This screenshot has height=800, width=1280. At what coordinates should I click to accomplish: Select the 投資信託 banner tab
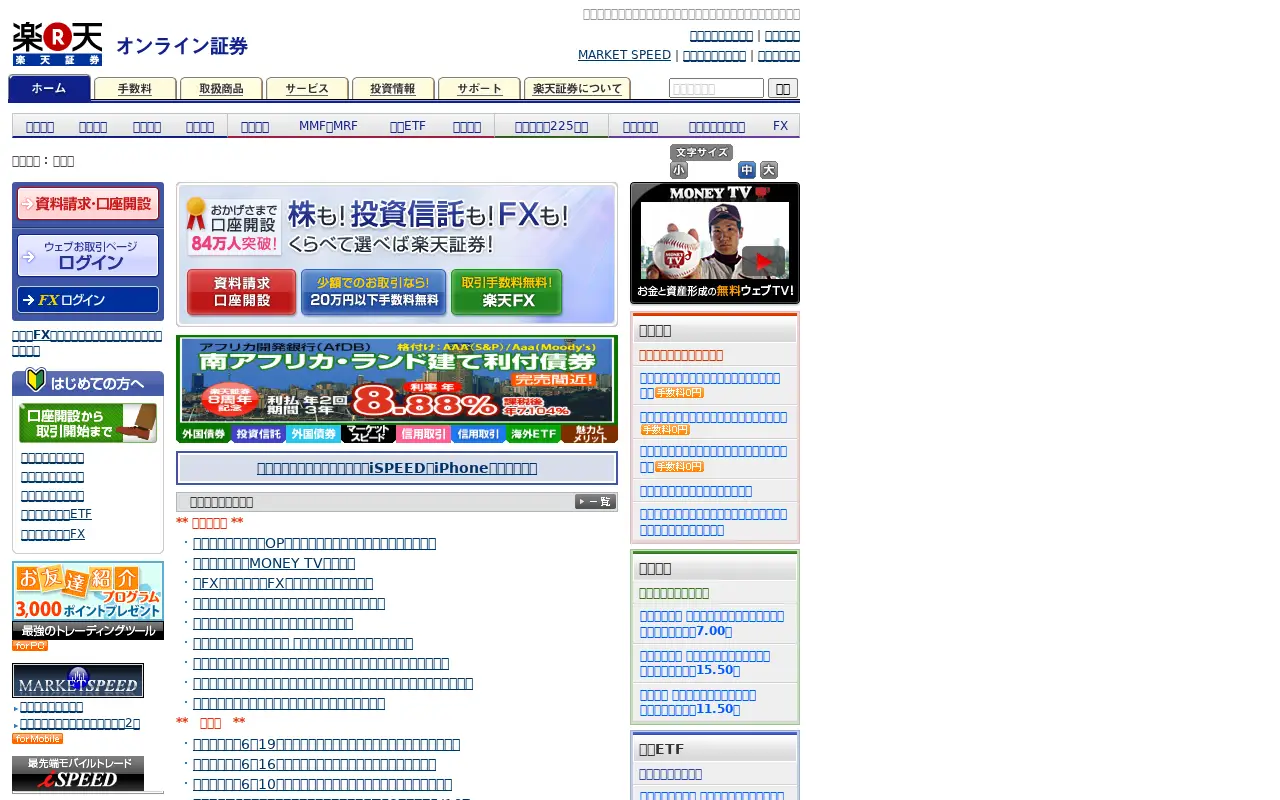259,434
